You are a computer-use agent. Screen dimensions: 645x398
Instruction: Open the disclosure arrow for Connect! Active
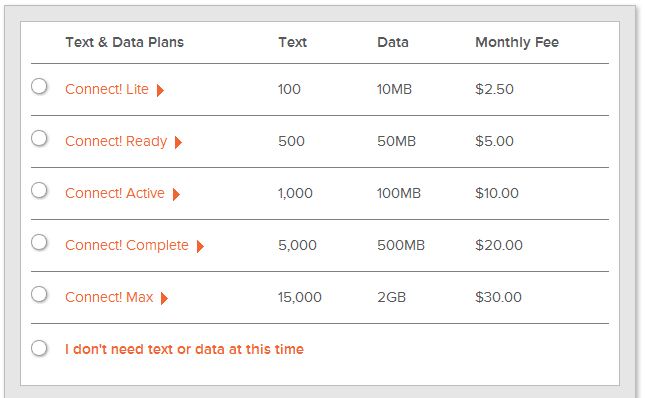[176, 194]
